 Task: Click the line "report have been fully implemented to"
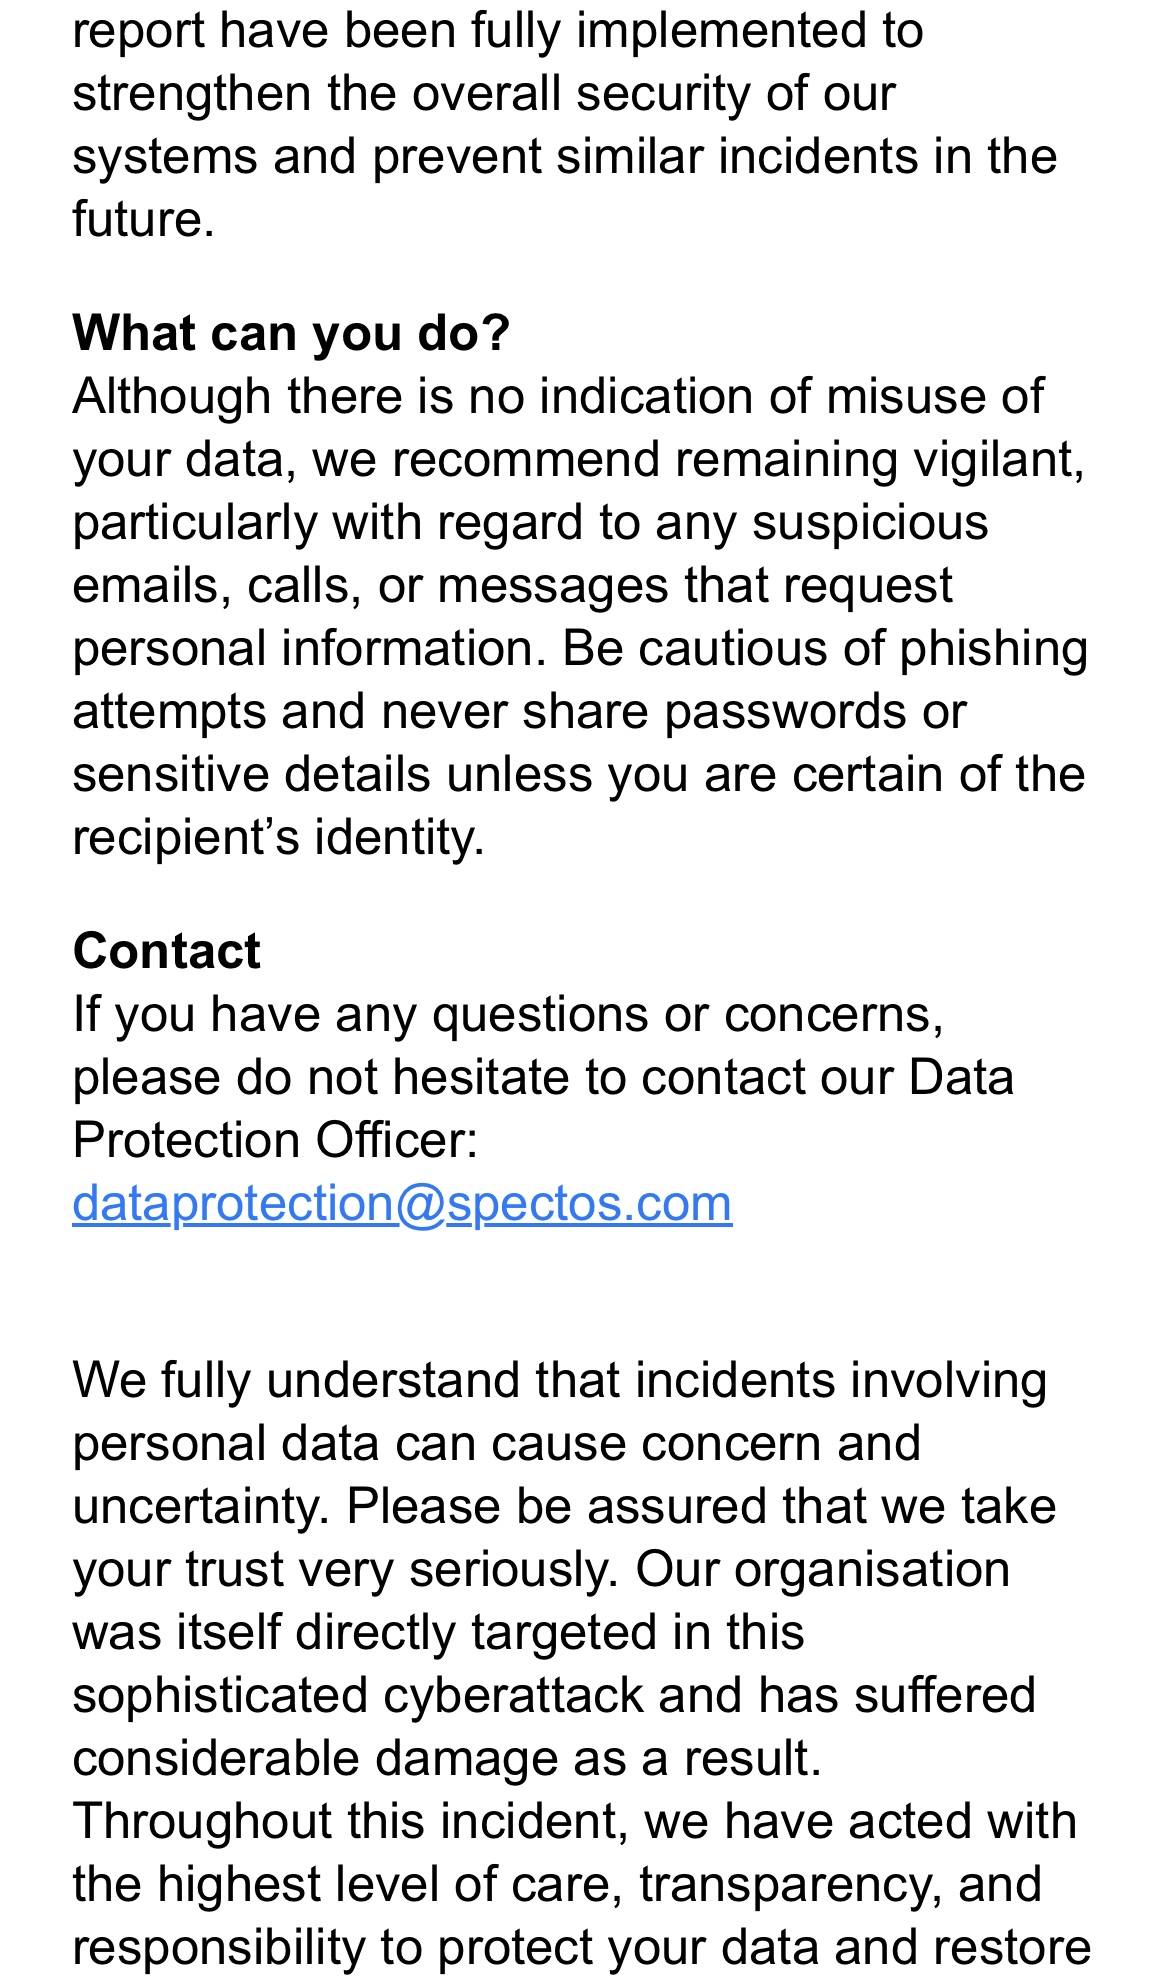[x=497, y=31]
